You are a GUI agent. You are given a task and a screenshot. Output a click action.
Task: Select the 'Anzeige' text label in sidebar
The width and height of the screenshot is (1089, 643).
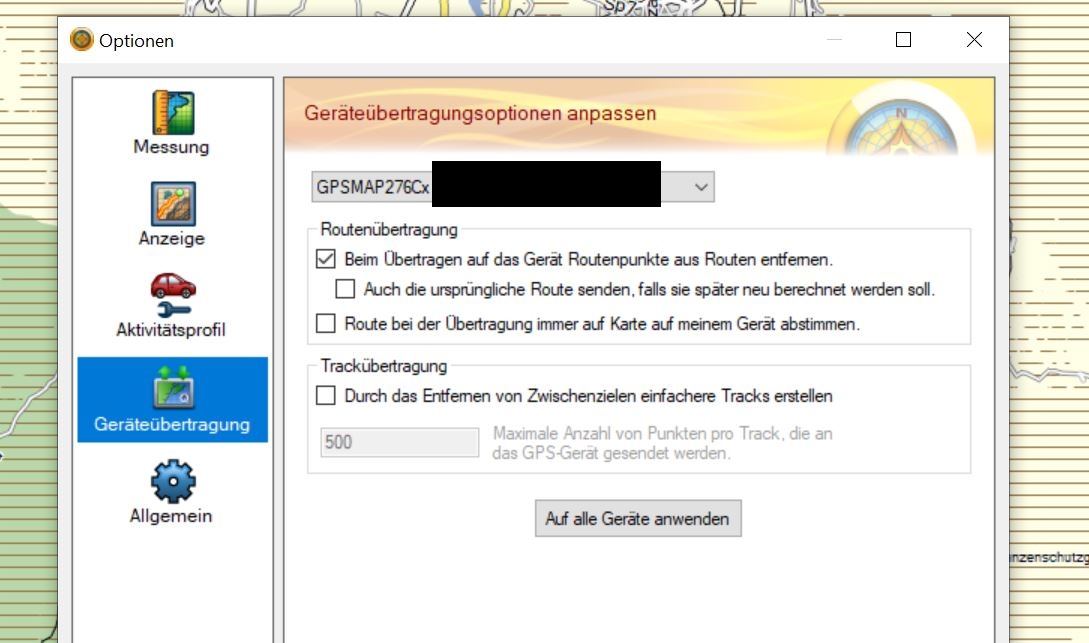point(172,239)
